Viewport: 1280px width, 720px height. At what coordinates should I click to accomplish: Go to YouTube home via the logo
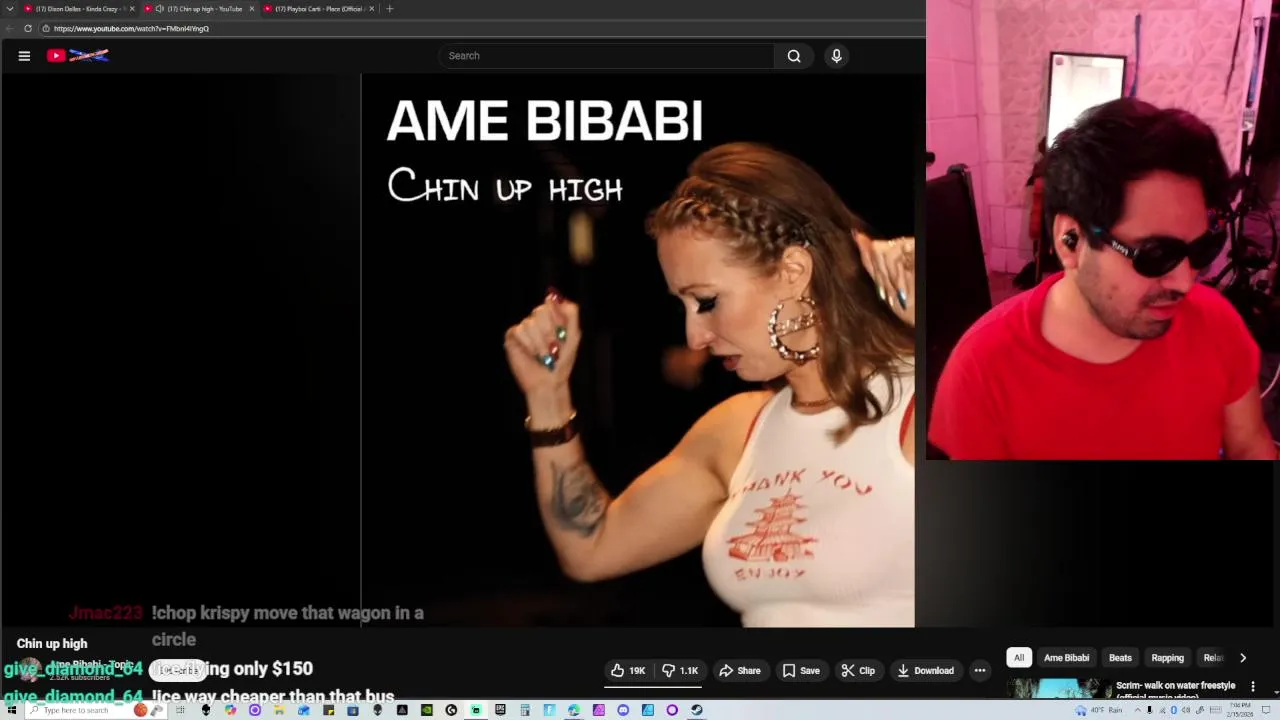[78, 56]
